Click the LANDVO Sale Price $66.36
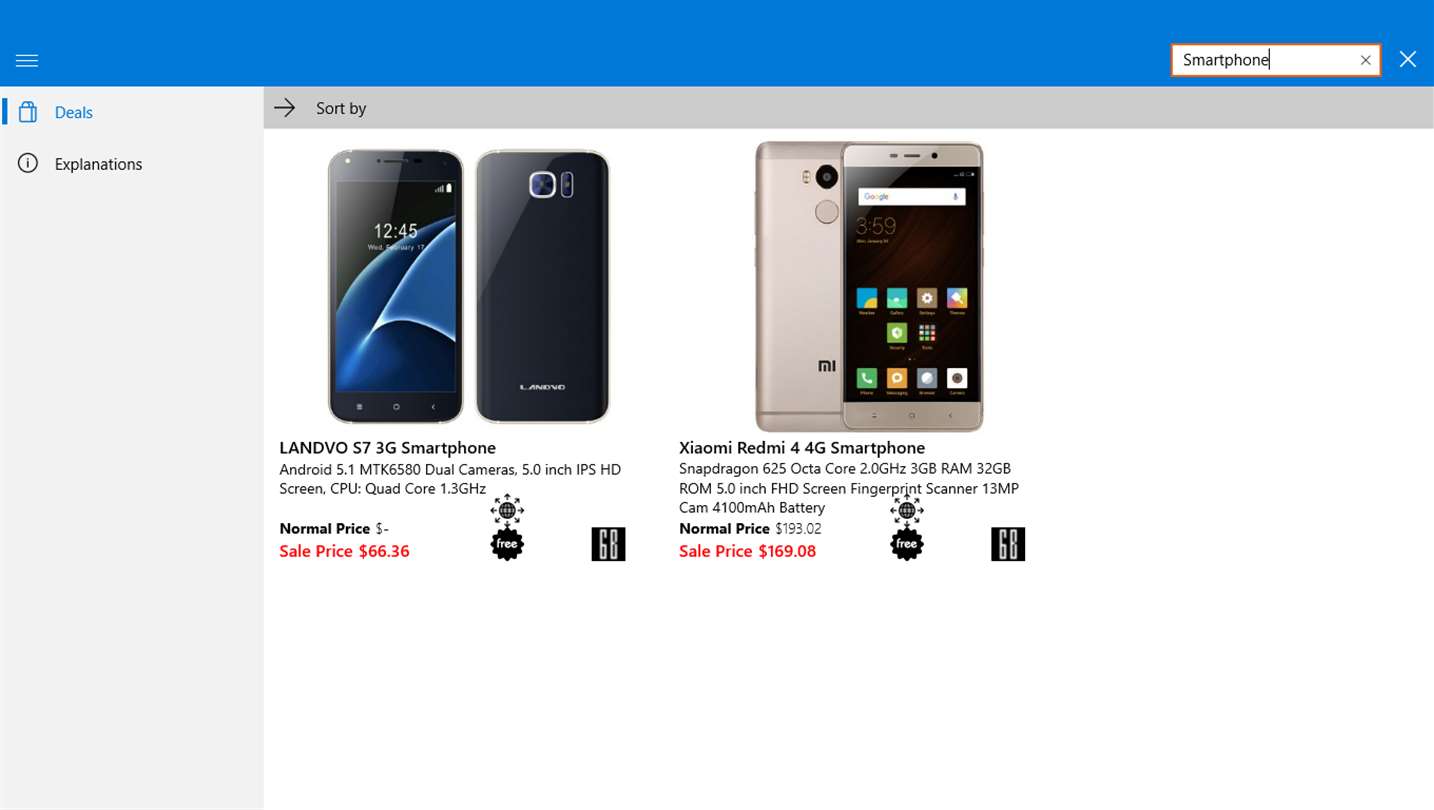 pos(345,551)
